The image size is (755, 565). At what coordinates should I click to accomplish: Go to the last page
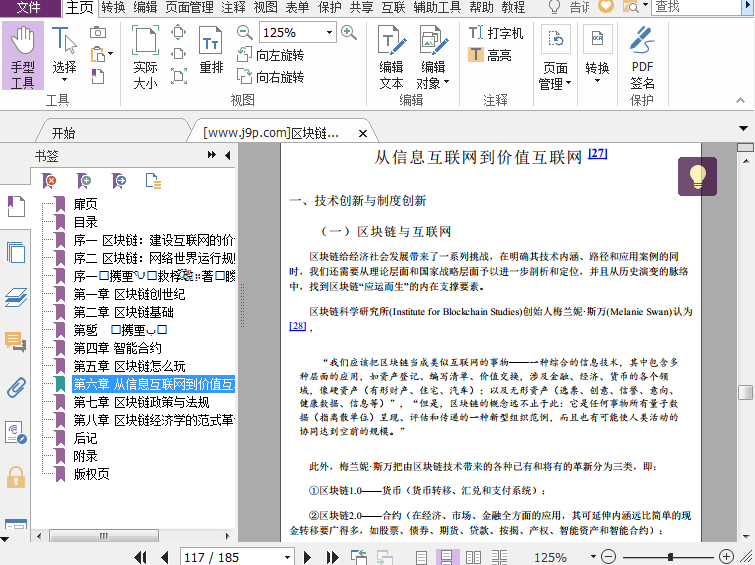(332, 557)
